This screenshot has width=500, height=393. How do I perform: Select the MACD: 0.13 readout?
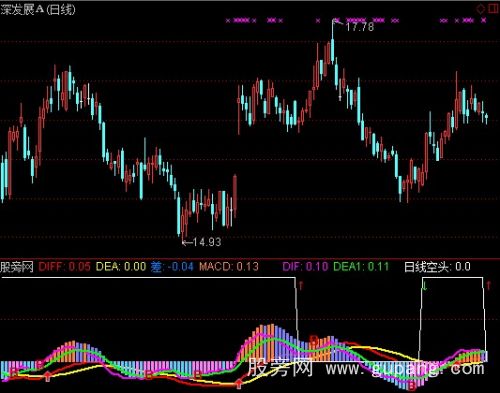(x=229, y=267)
